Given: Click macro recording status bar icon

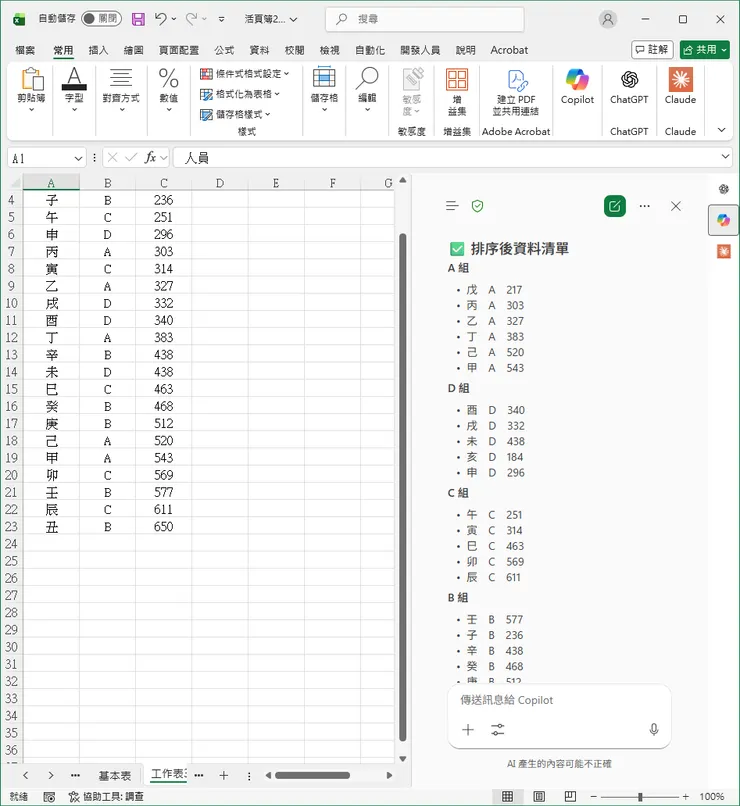Looking at the screenshot, I should pos(49,797).
